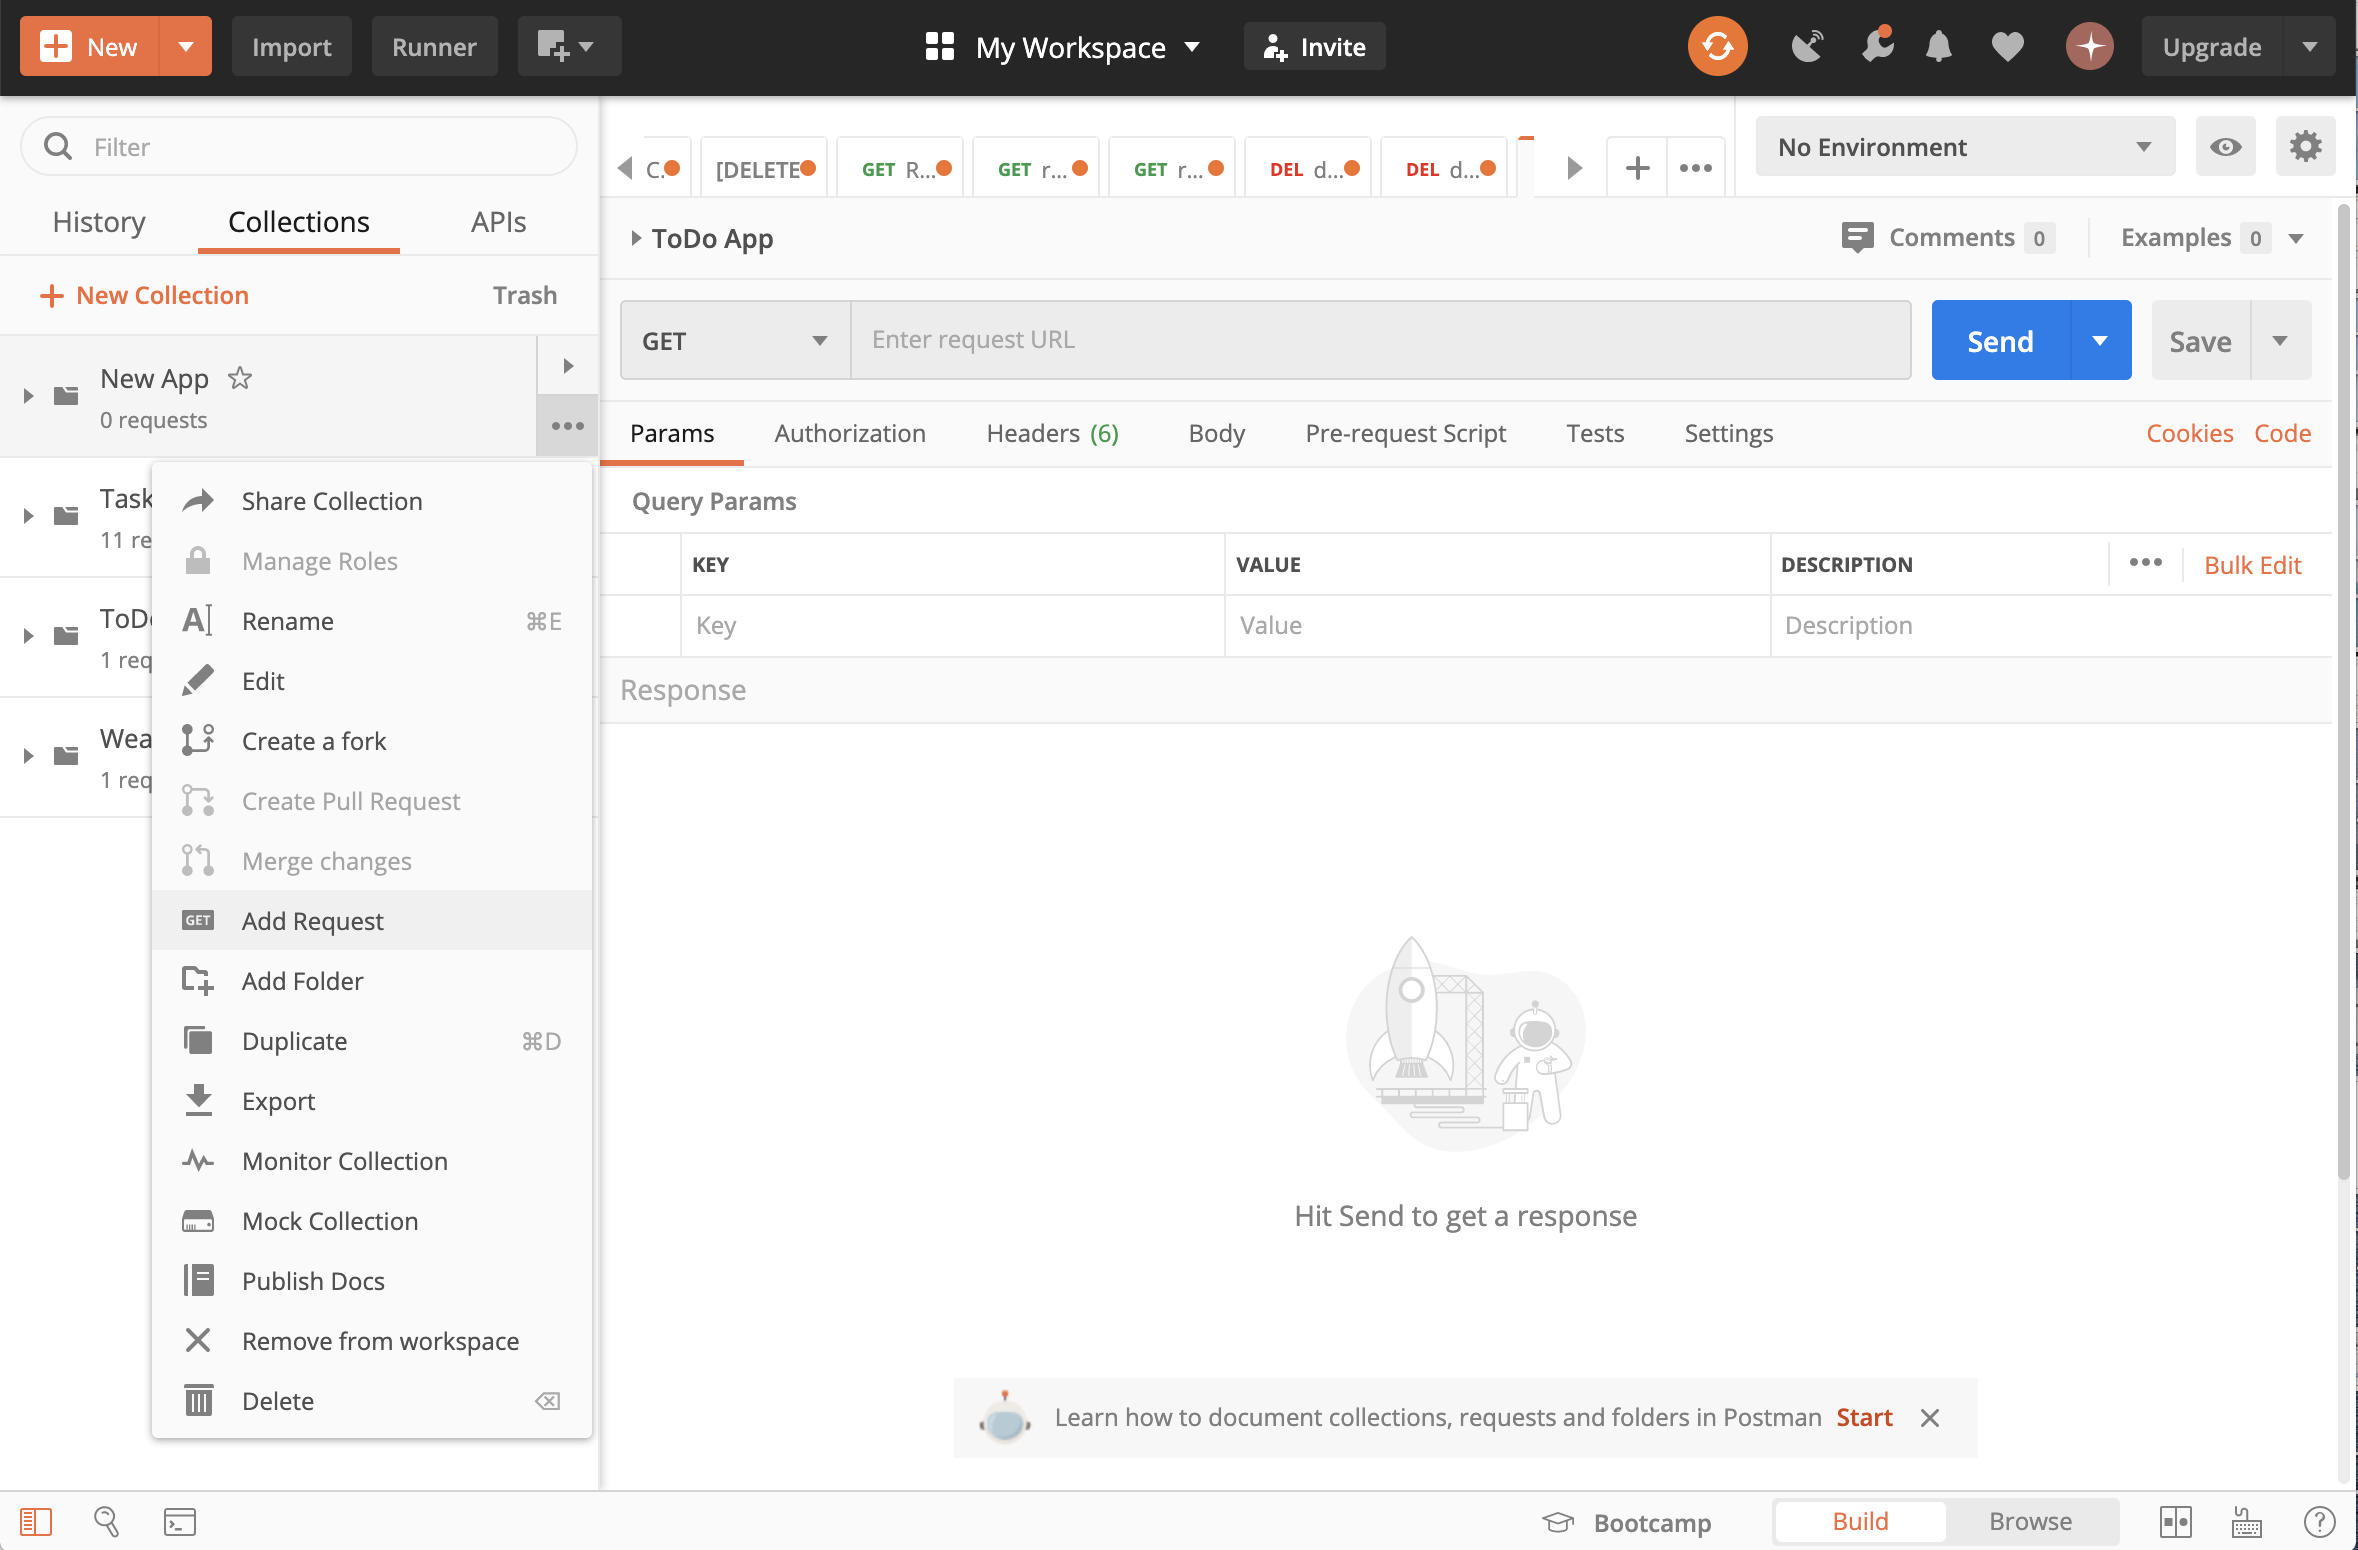Viewport: 2358px width, 1550px height.
Task: Toggle the environment quick look eye icon
Action: tap(2225, 146)
